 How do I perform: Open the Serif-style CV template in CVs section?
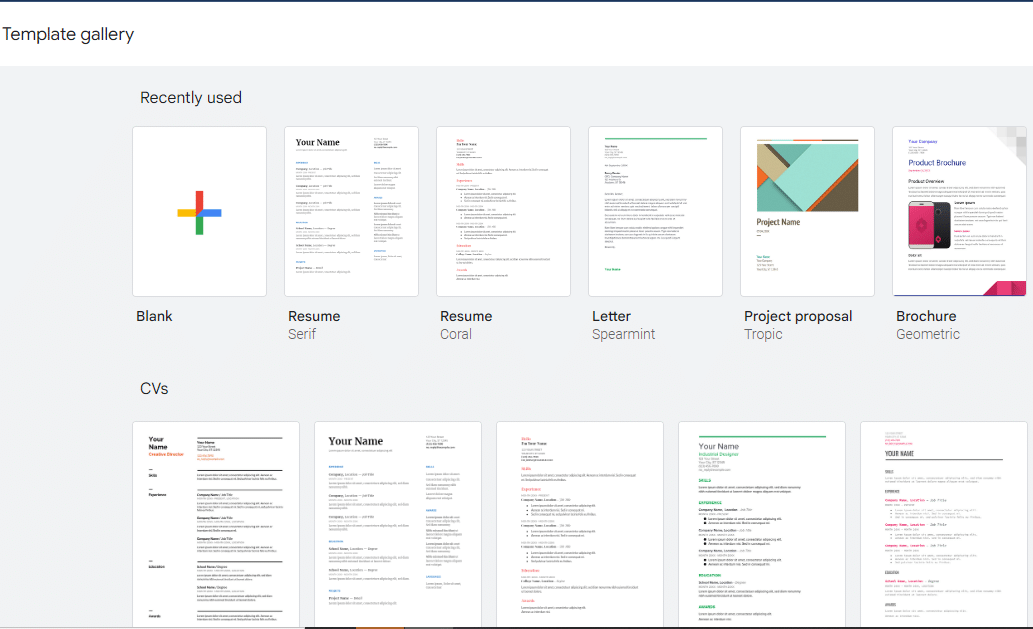(398, 524)
